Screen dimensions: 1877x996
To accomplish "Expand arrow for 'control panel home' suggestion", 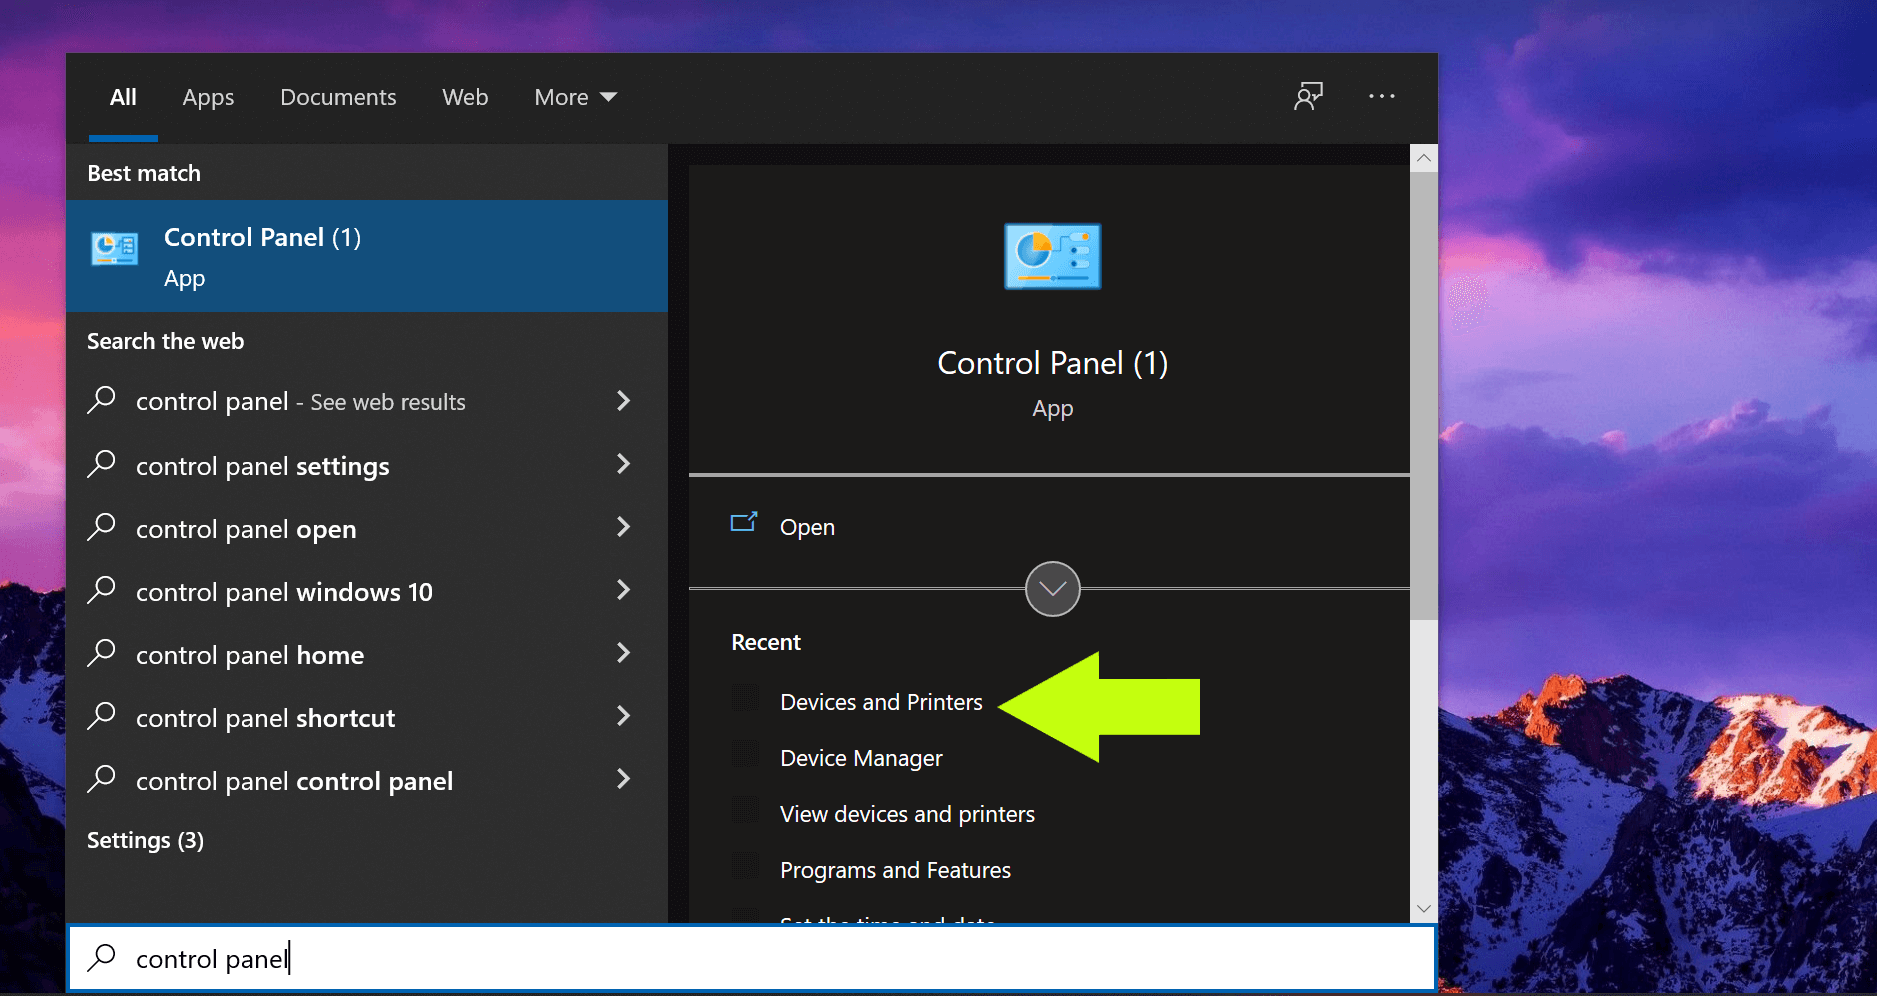I will coord(623,653).
